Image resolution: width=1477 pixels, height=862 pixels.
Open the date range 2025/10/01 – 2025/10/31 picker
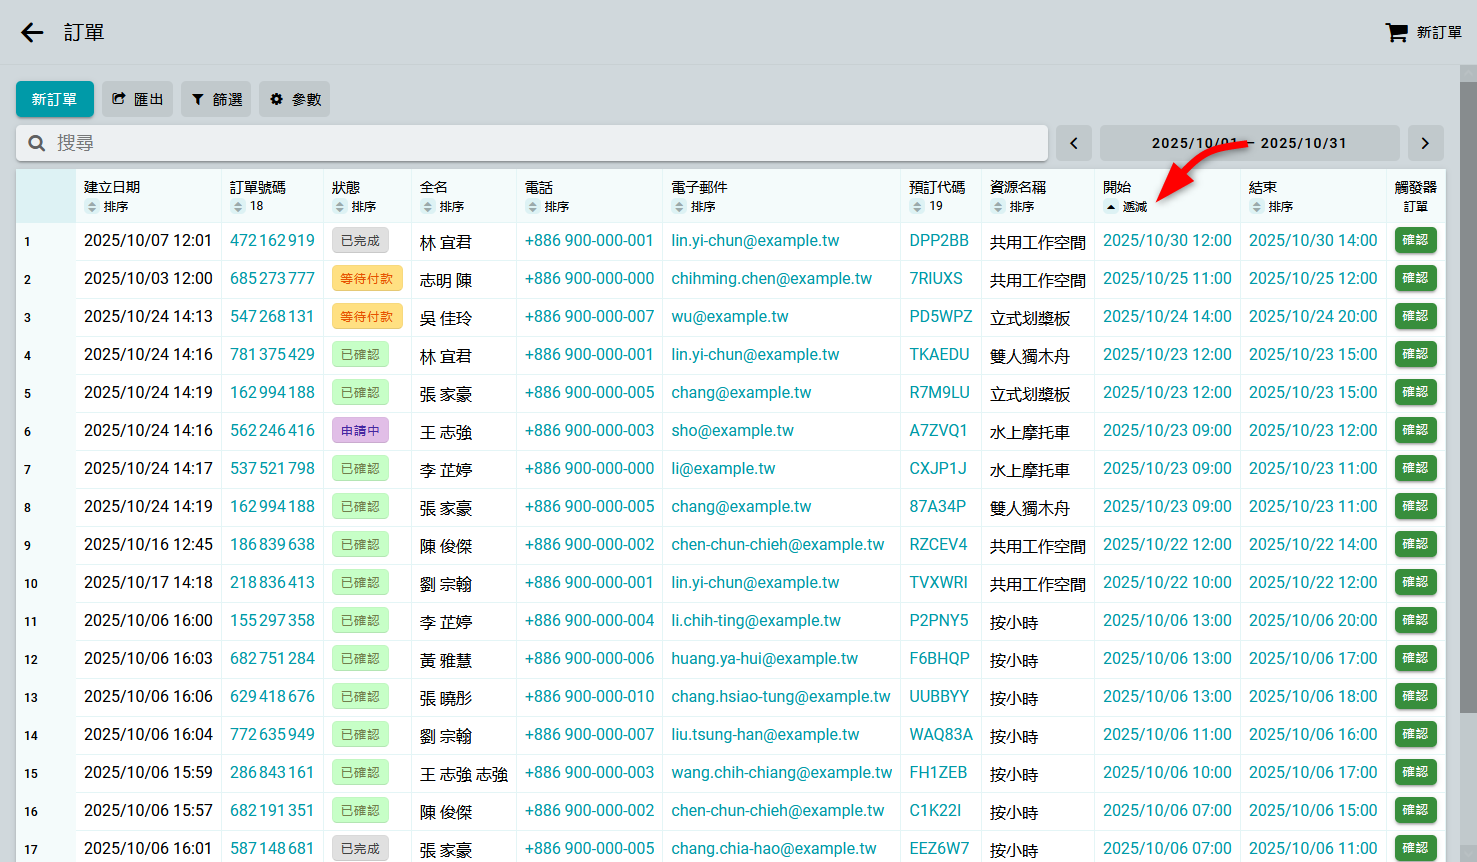click(x=1249, y=143)
